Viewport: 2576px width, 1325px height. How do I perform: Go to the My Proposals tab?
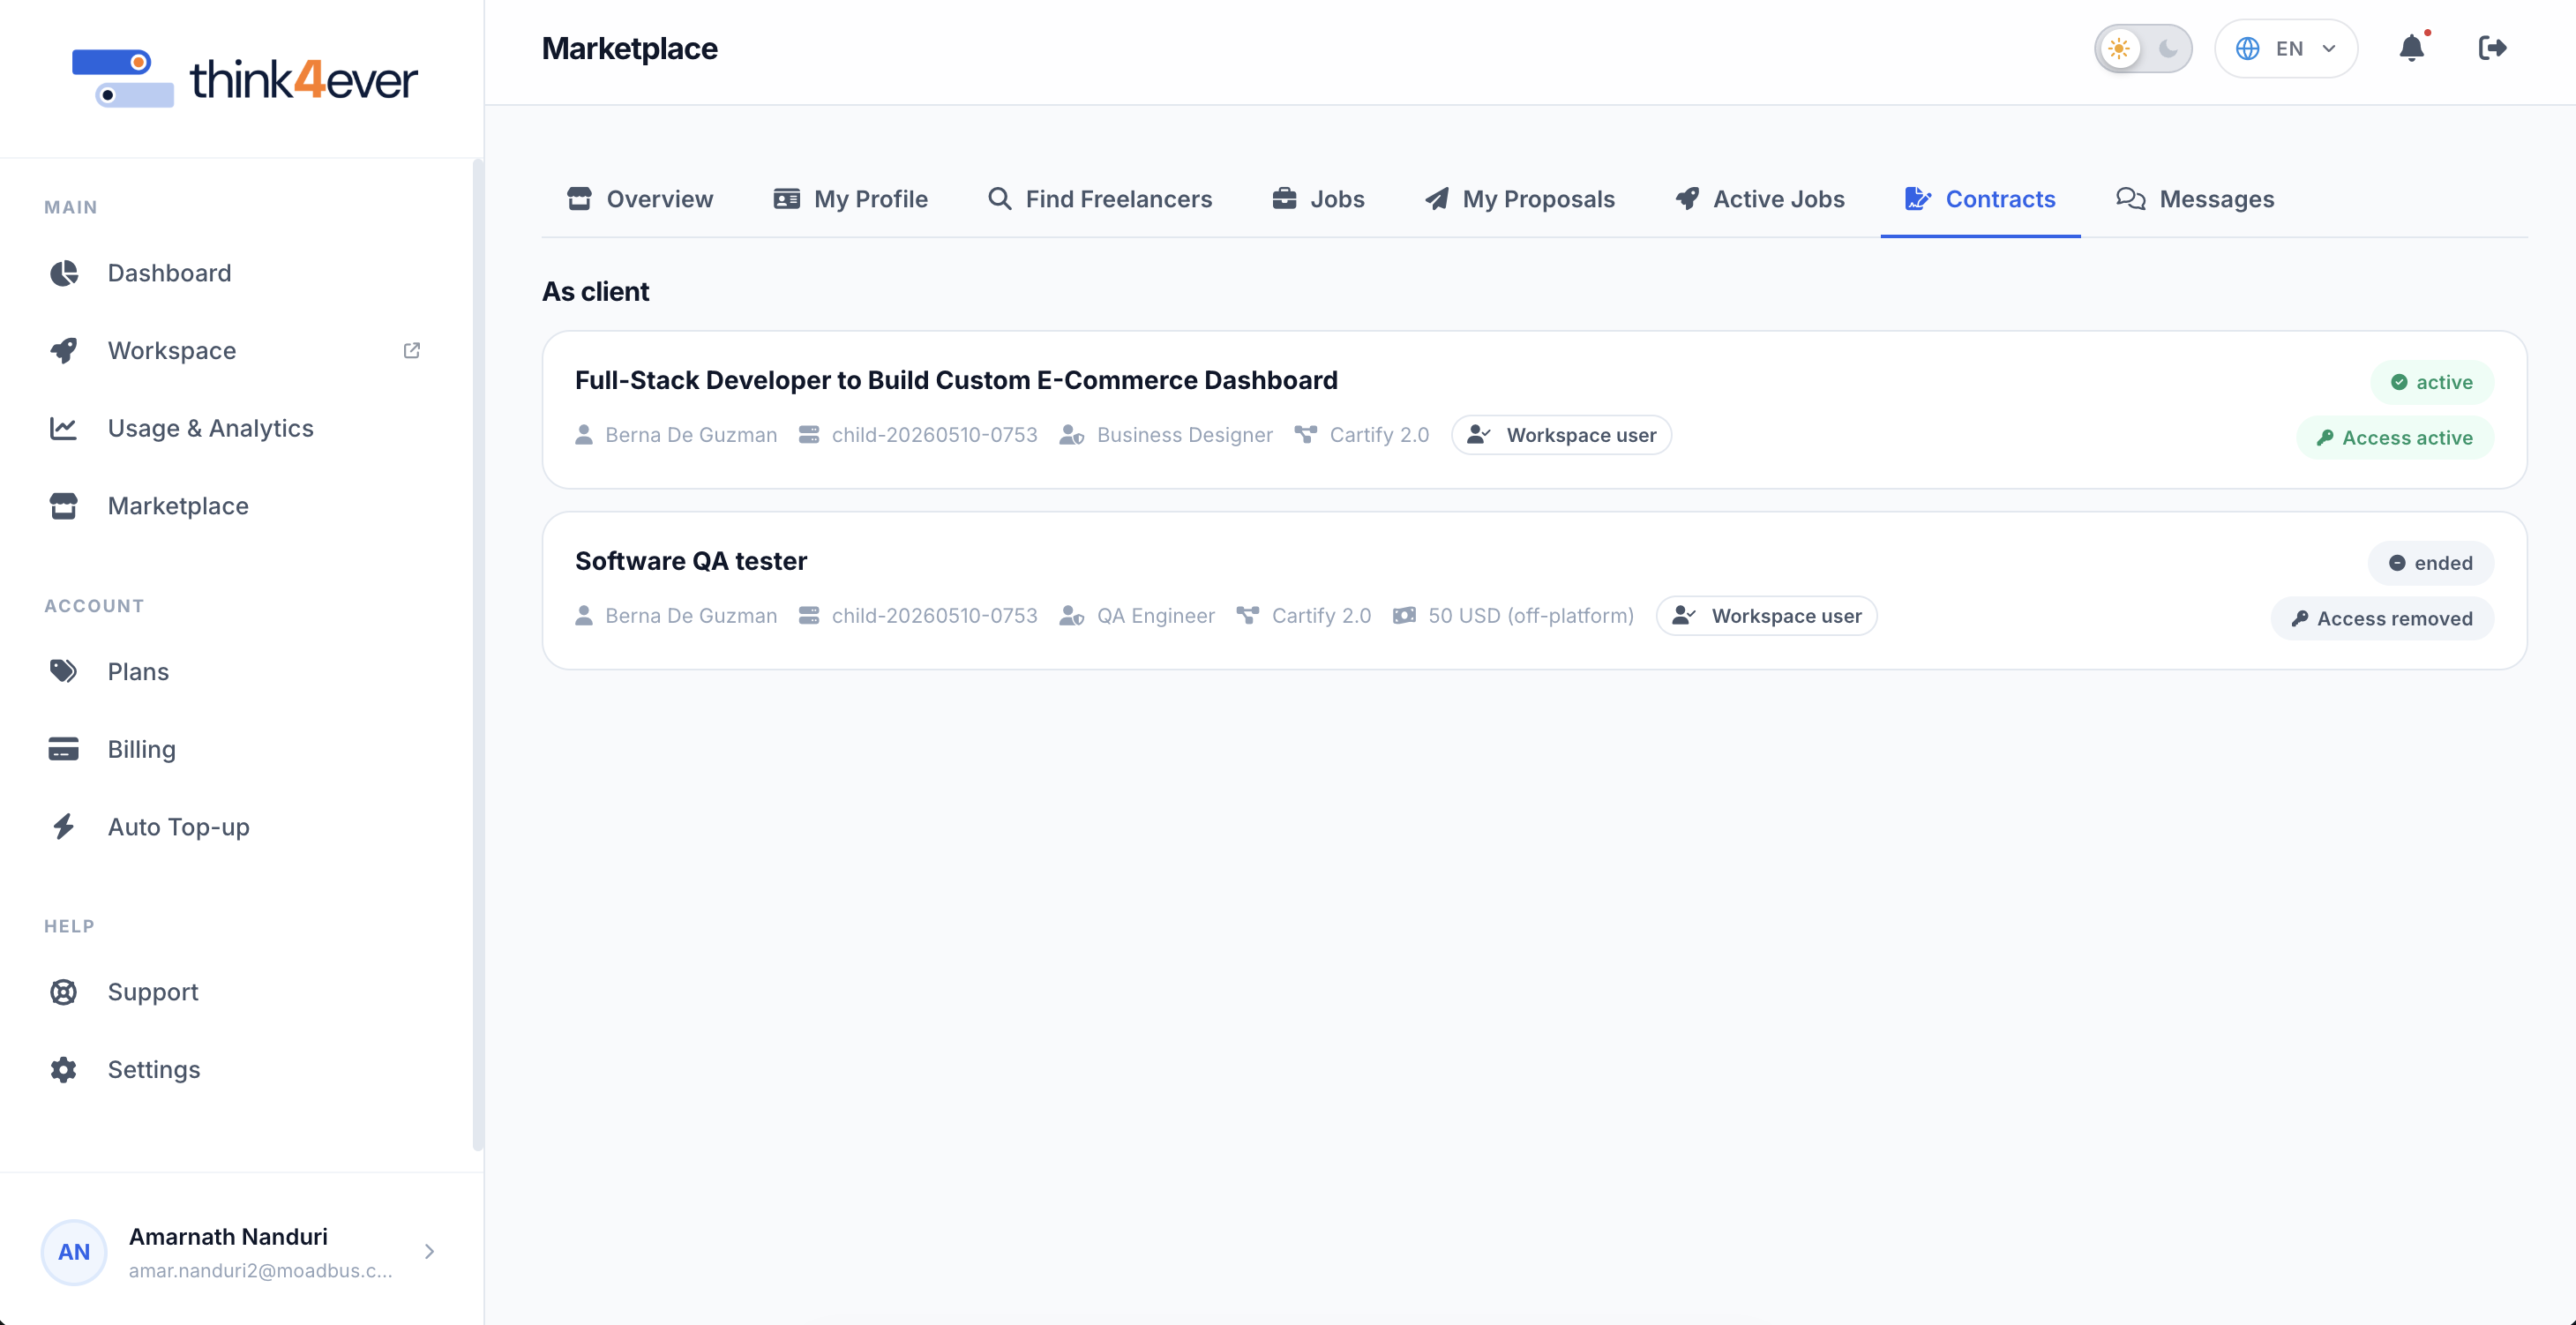(1519, 199)
